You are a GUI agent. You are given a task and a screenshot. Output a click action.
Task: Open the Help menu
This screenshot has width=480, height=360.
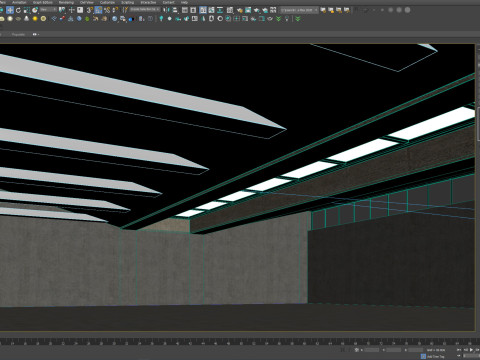(x=184, y=2)
